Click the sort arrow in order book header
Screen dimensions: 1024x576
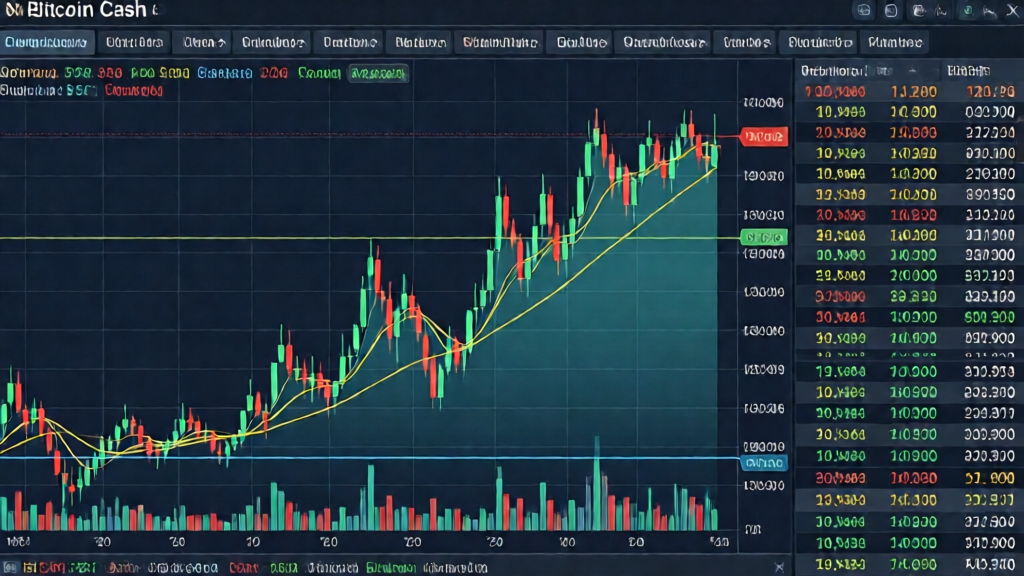911,72
